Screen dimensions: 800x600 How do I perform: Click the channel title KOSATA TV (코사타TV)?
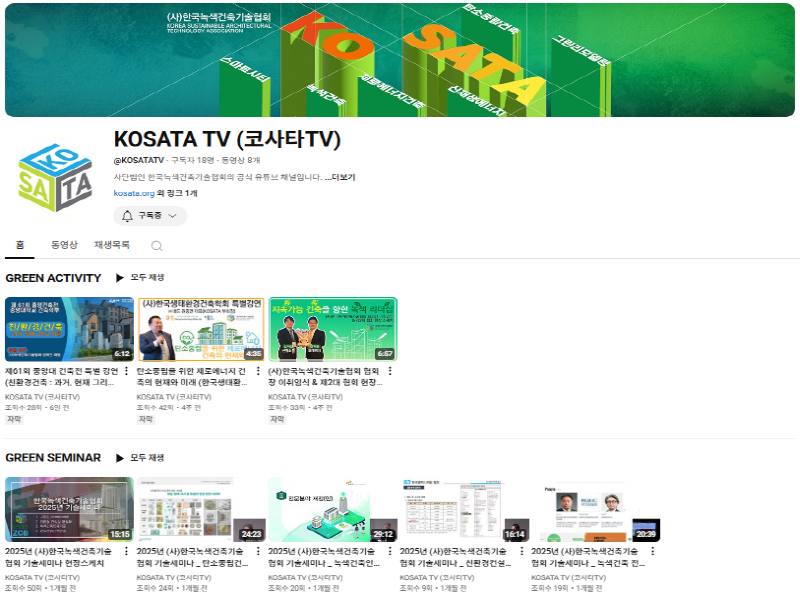[x=227, y=139]
